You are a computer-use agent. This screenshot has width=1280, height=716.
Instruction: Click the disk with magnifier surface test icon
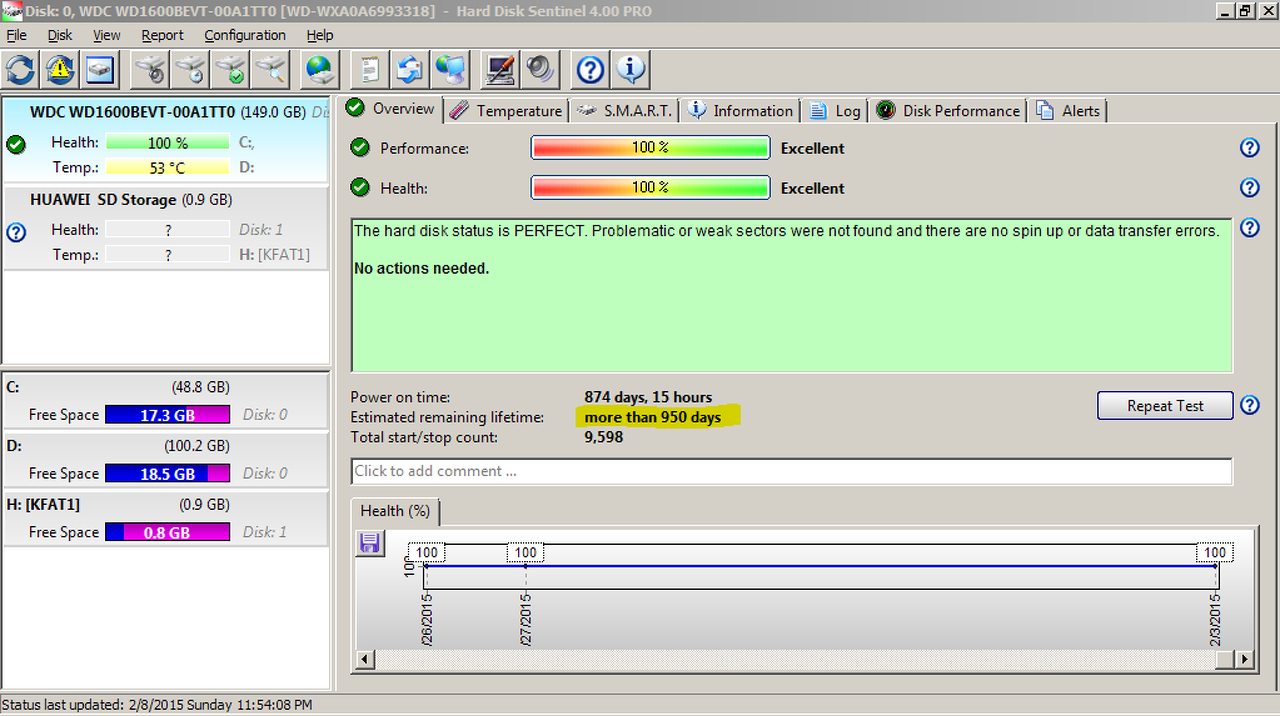(271, 69)
